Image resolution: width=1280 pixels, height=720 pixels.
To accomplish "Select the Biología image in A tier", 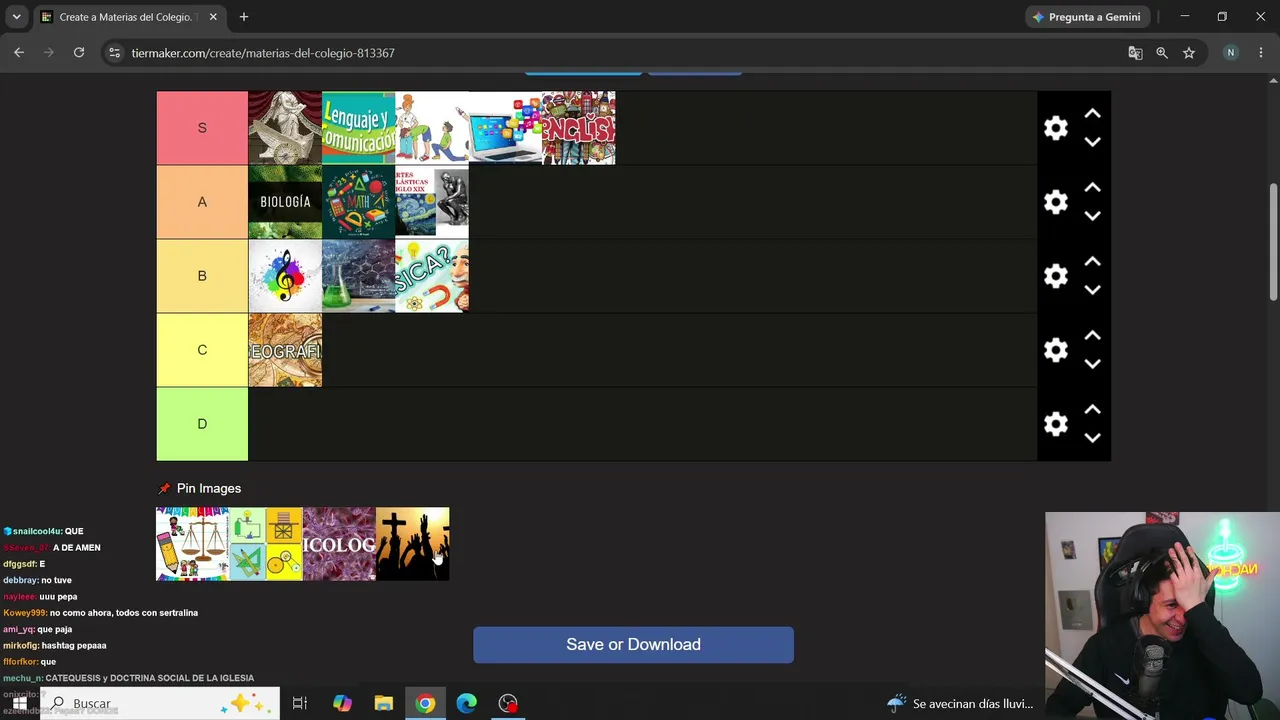I will point(285,202).
